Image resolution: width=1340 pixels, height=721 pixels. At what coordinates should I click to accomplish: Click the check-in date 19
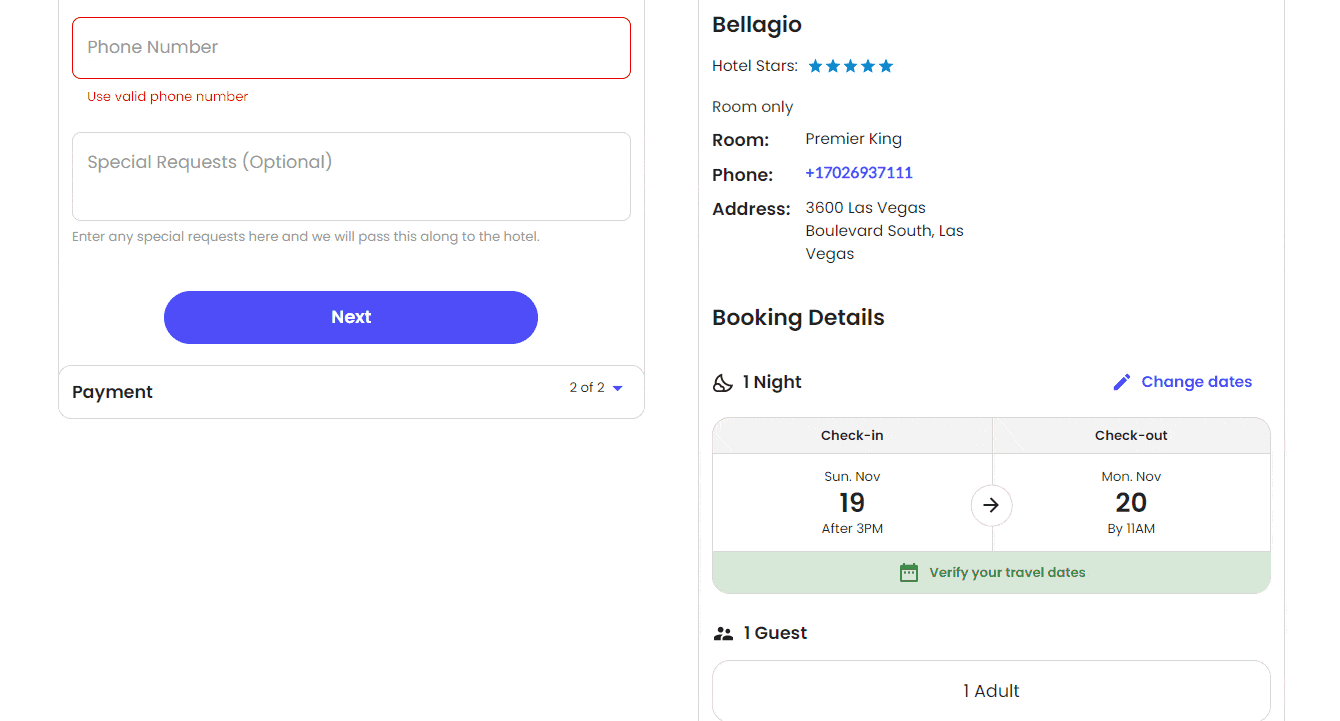[x=852, y=502]
